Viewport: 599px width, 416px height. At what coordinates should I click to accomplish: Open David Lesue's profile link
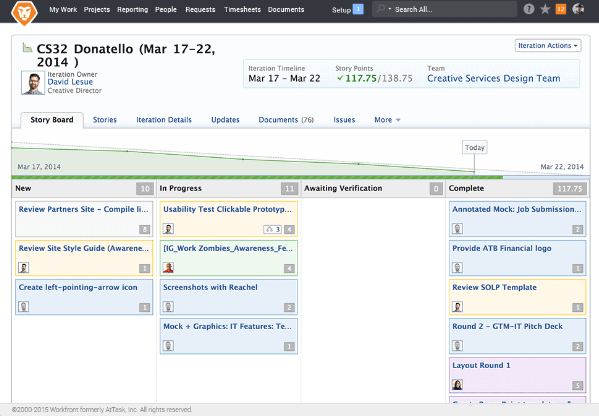point(70,82)
